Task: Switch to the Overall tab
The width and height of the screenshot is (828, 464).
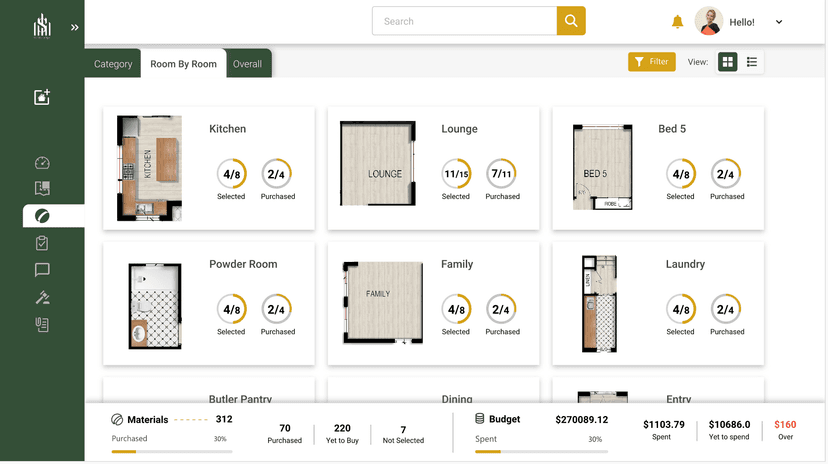Action: click(247, 64)
